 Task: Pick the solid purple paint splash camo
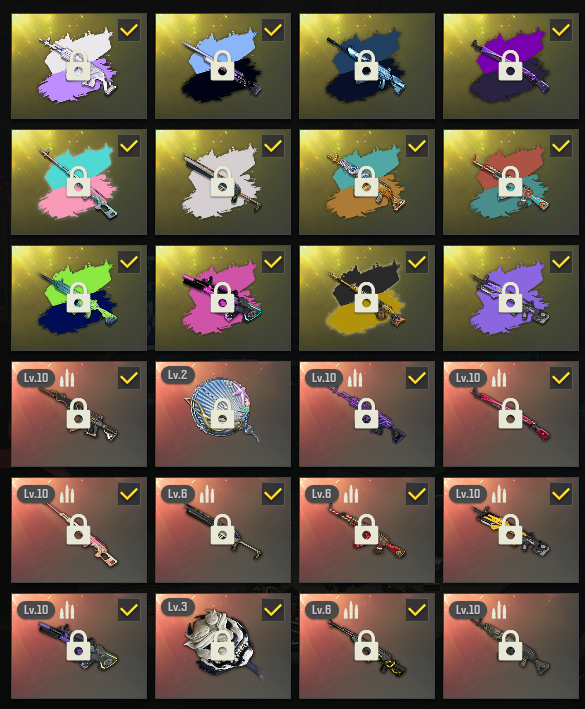click(x=511, y=298)
